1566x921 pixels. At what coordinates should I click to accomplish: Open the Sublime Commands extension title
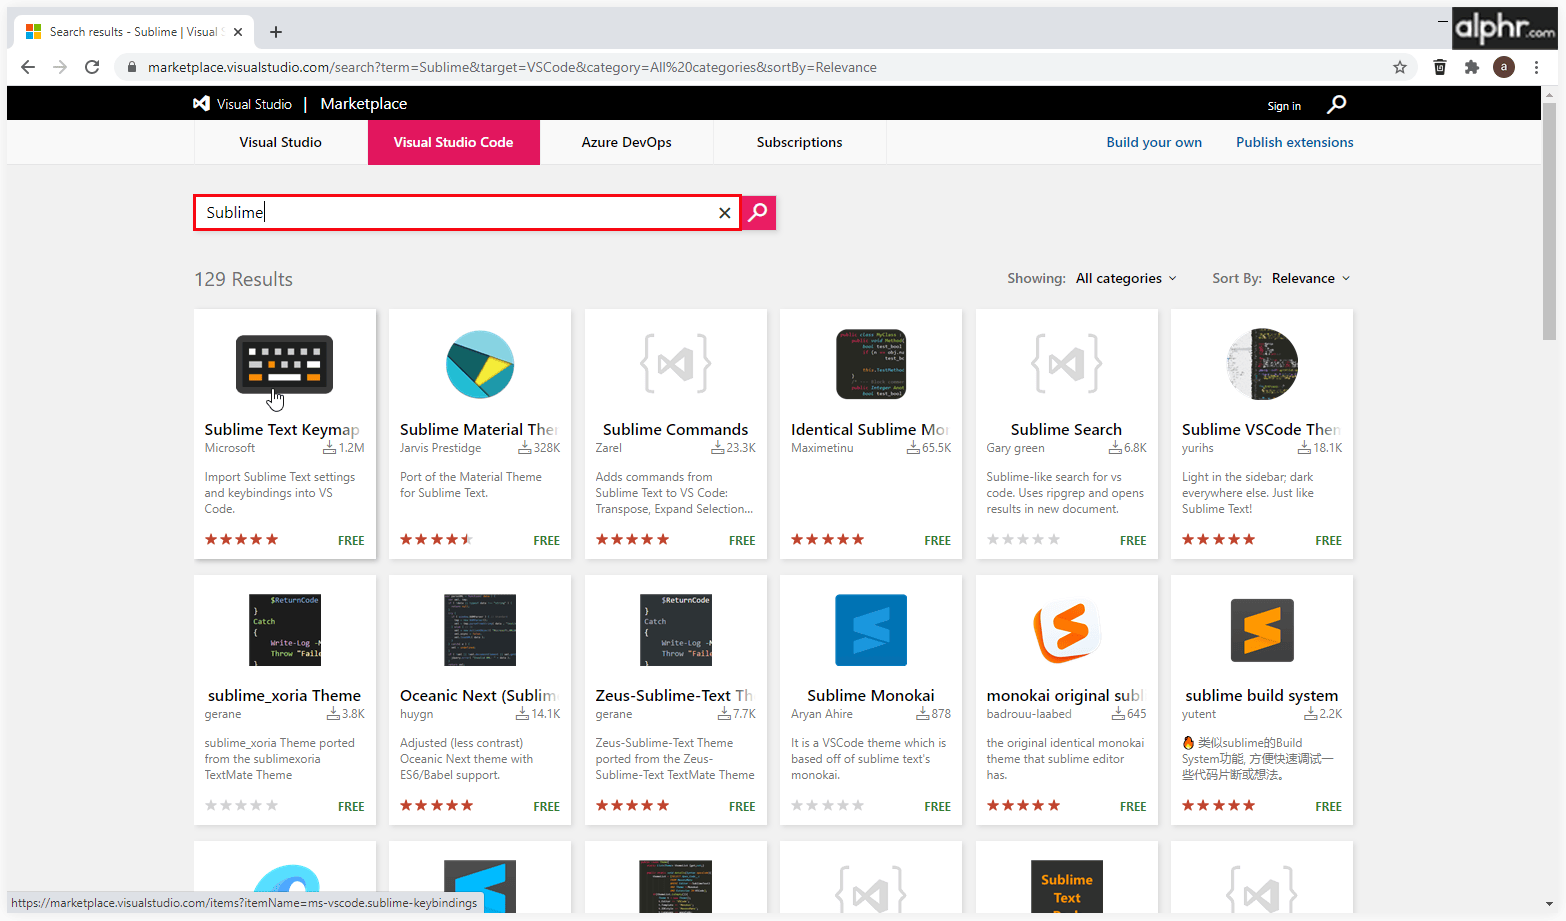pyautogui.click(x=676, y=429)
